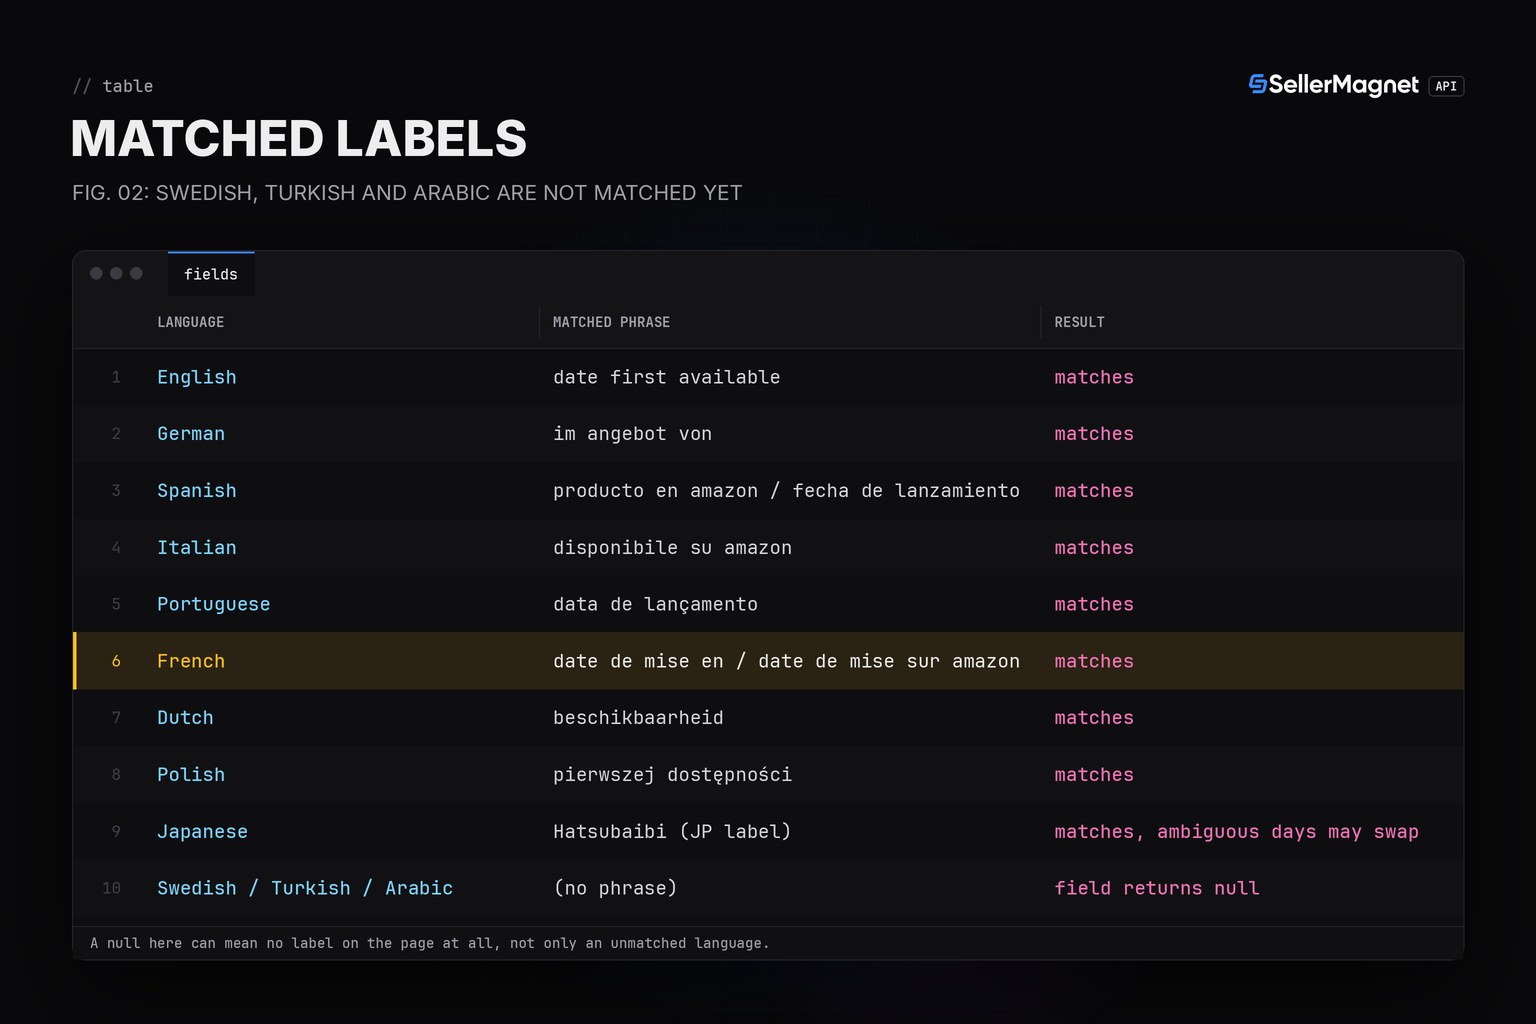
Task: Select the Spanish language cell
Action: pyautogui.click(x=197, y=491)
